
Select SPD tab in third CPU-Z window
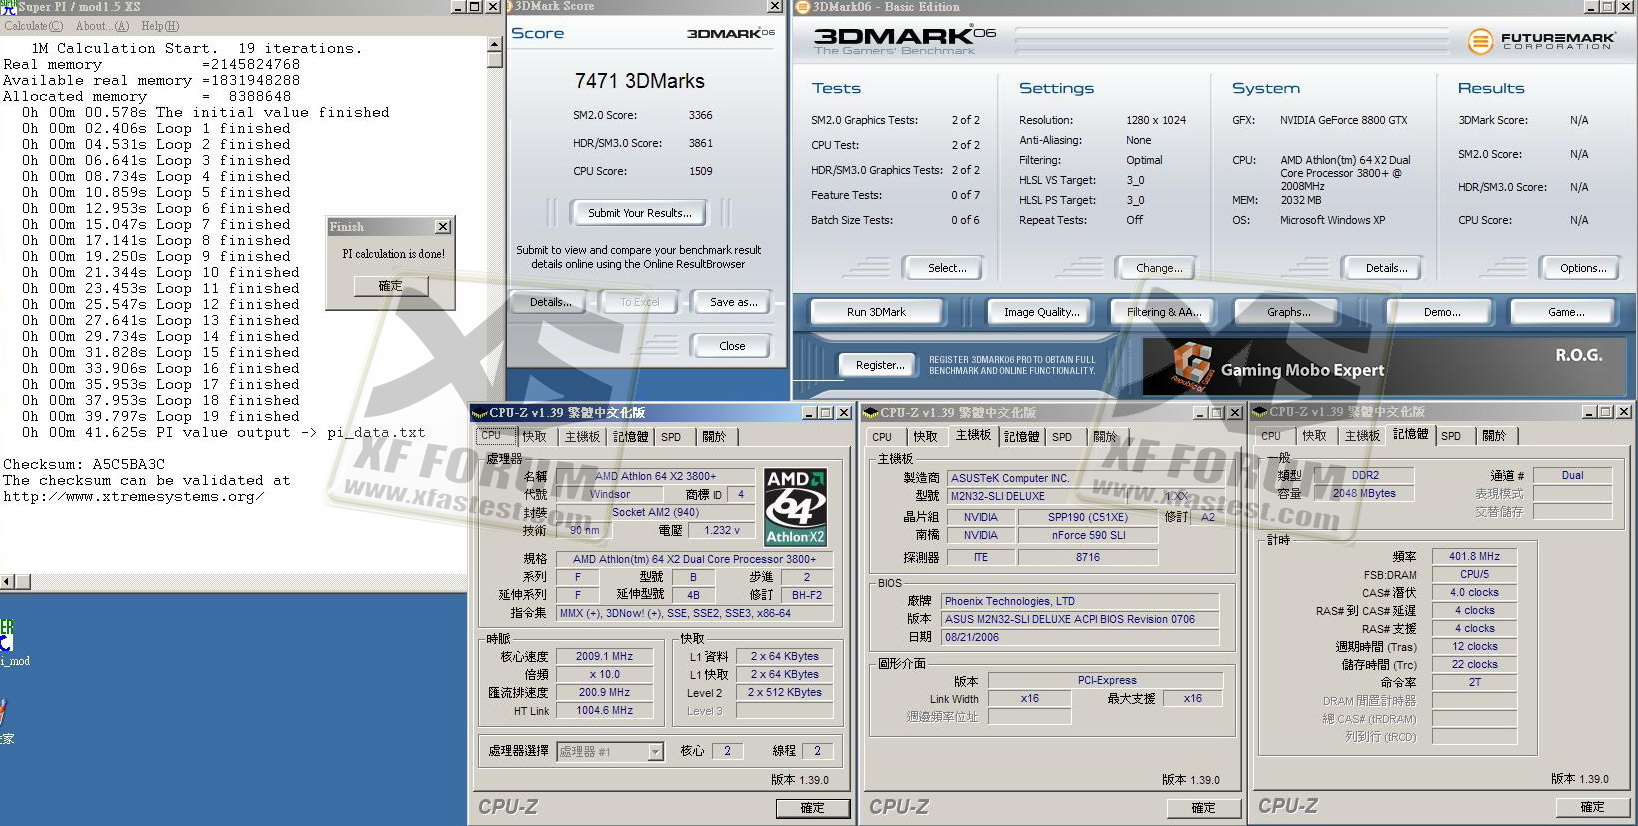(x=1451, y=435)
